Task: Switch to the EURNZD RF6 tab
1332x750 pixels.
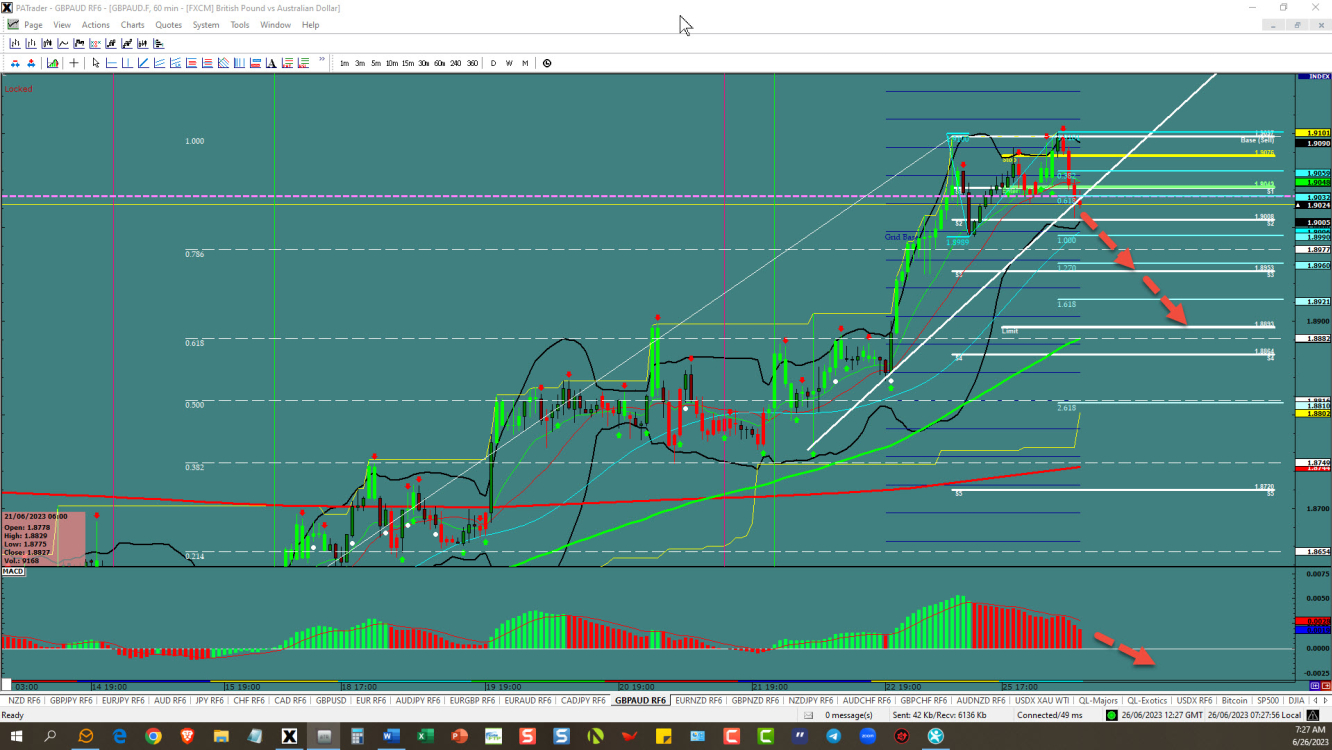Action: 699,701
